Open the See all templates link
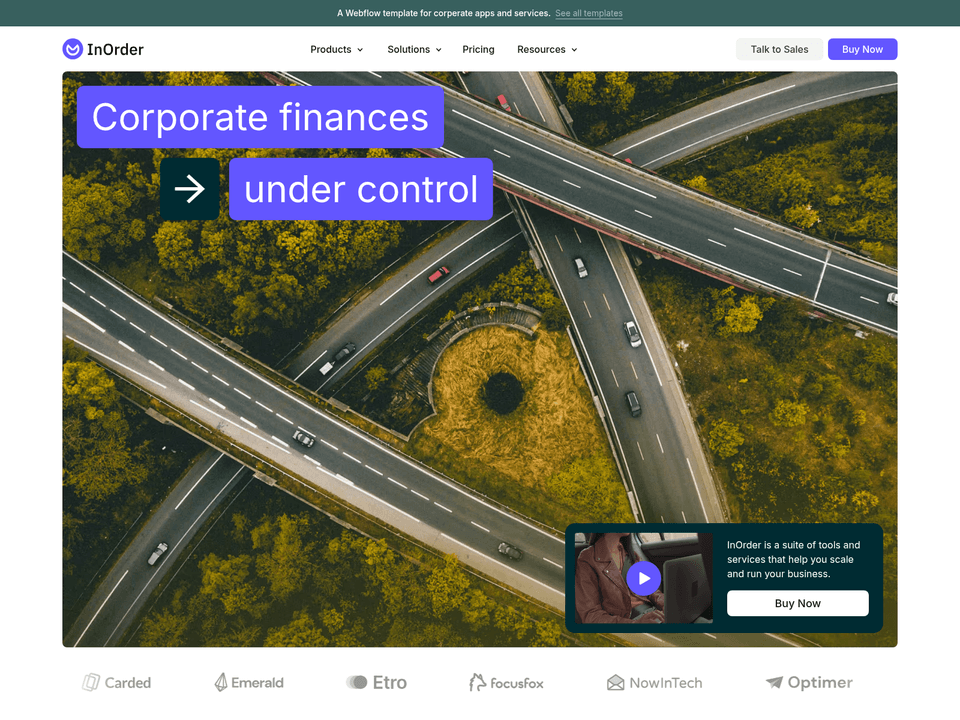The height and width of the screenshot is (720, 960). (588, 13)
